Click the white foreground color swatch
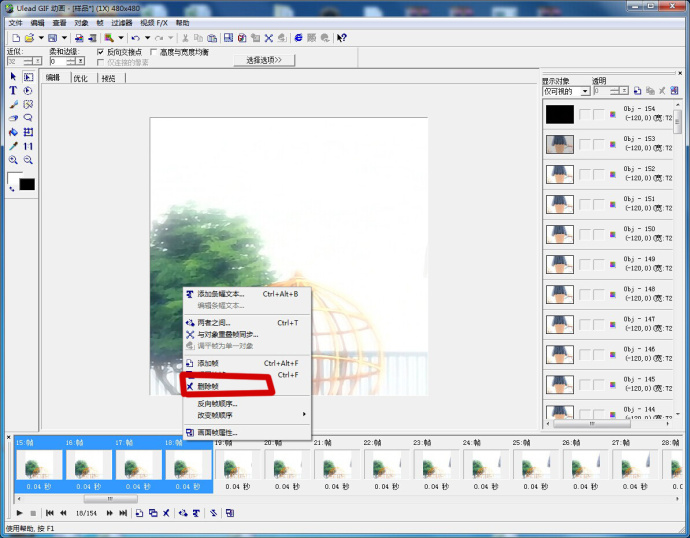This screenshot has height=538, width=690. [x=15, y=178]
